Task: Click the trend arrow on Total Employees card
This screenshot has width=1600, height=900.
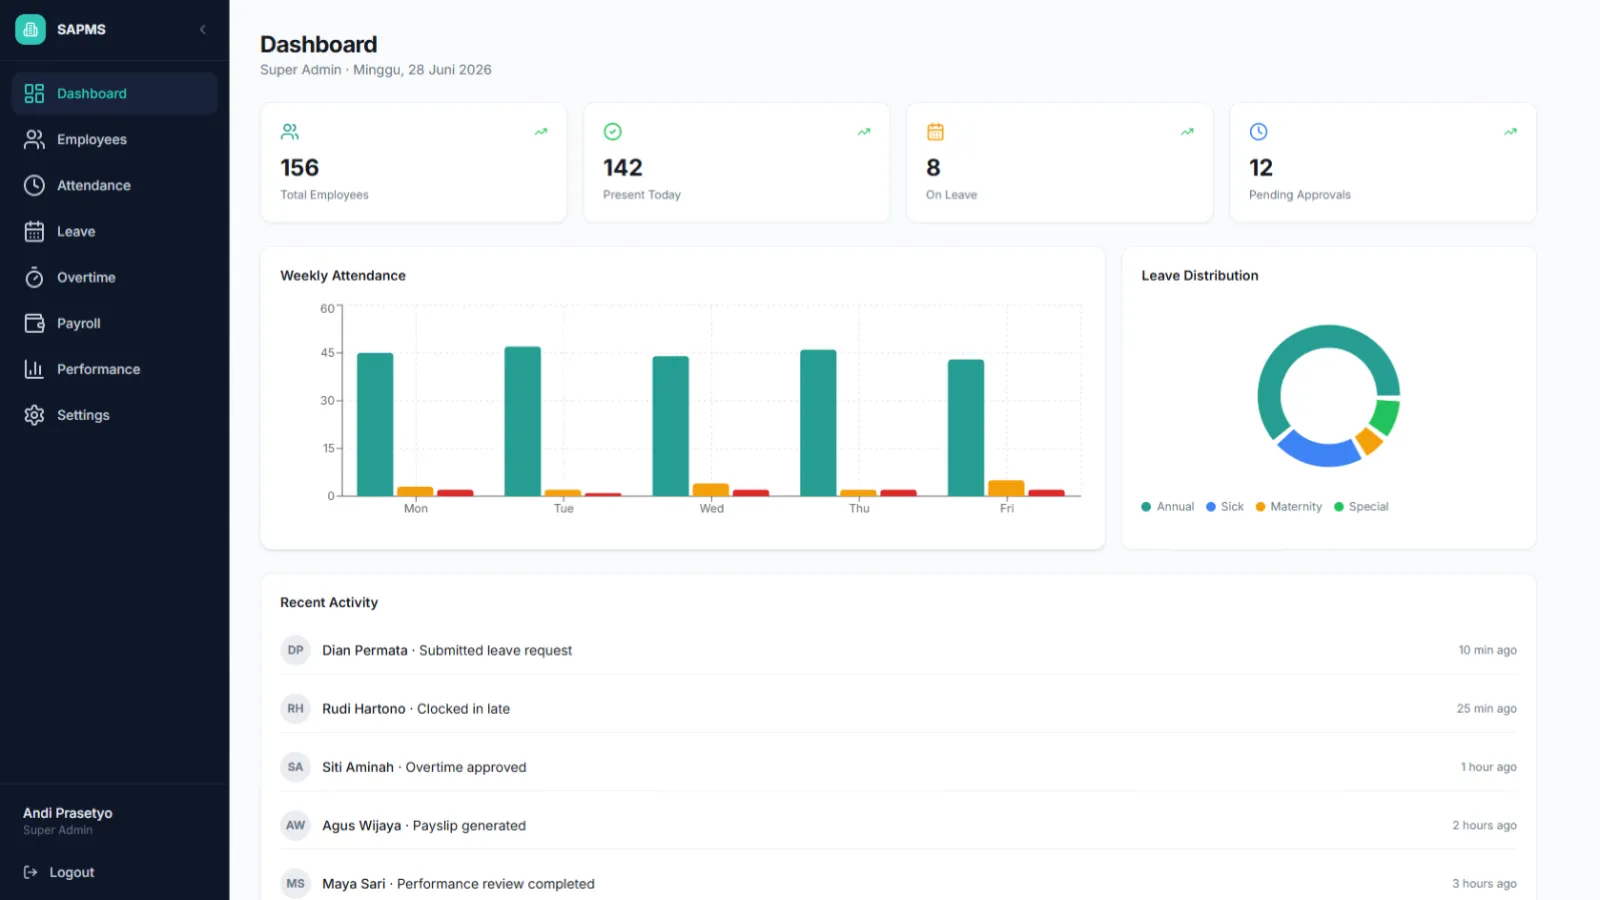Action: pos(541,131)
